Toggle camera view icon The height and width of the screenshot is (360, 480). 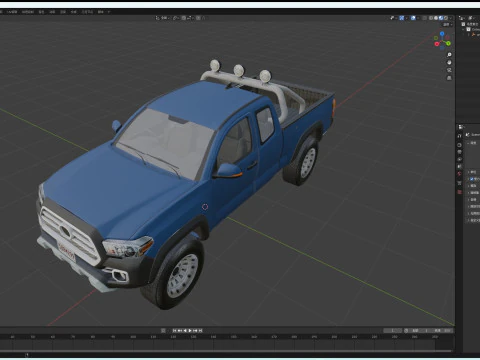pos(449,70)
